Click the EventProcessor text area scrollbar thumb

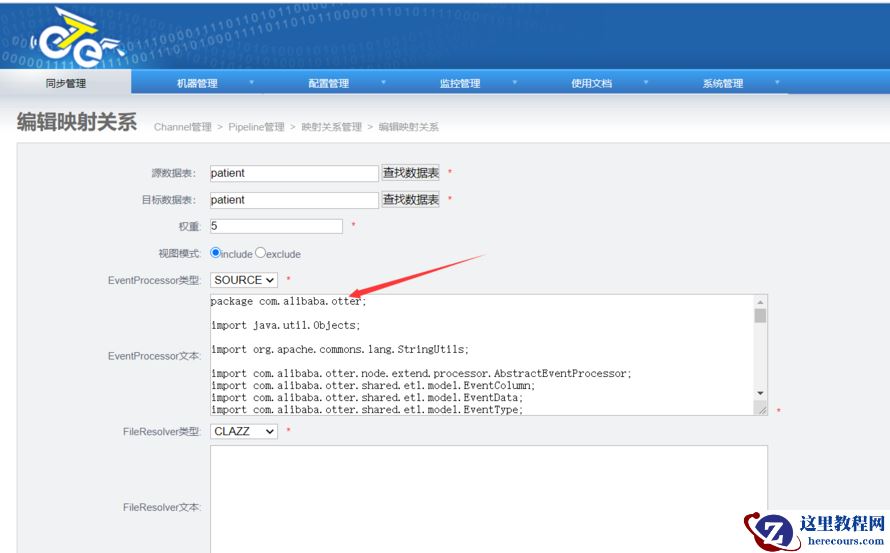tap(760, 316)
